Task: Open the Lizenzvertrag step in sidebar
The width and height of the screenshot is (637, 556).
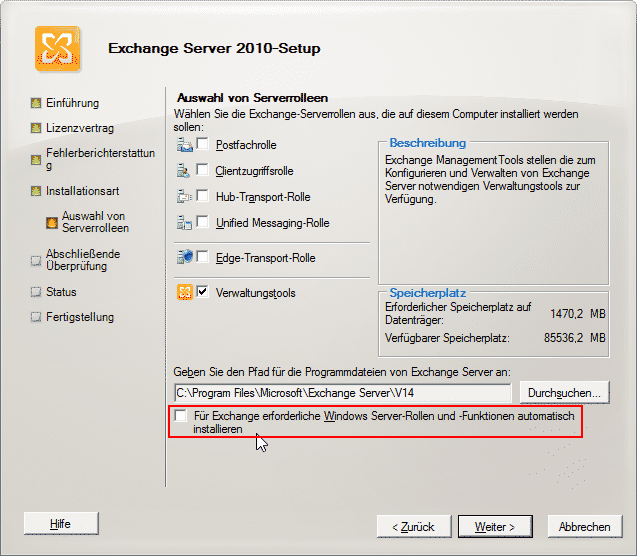Action: click(x=80, y=128)
